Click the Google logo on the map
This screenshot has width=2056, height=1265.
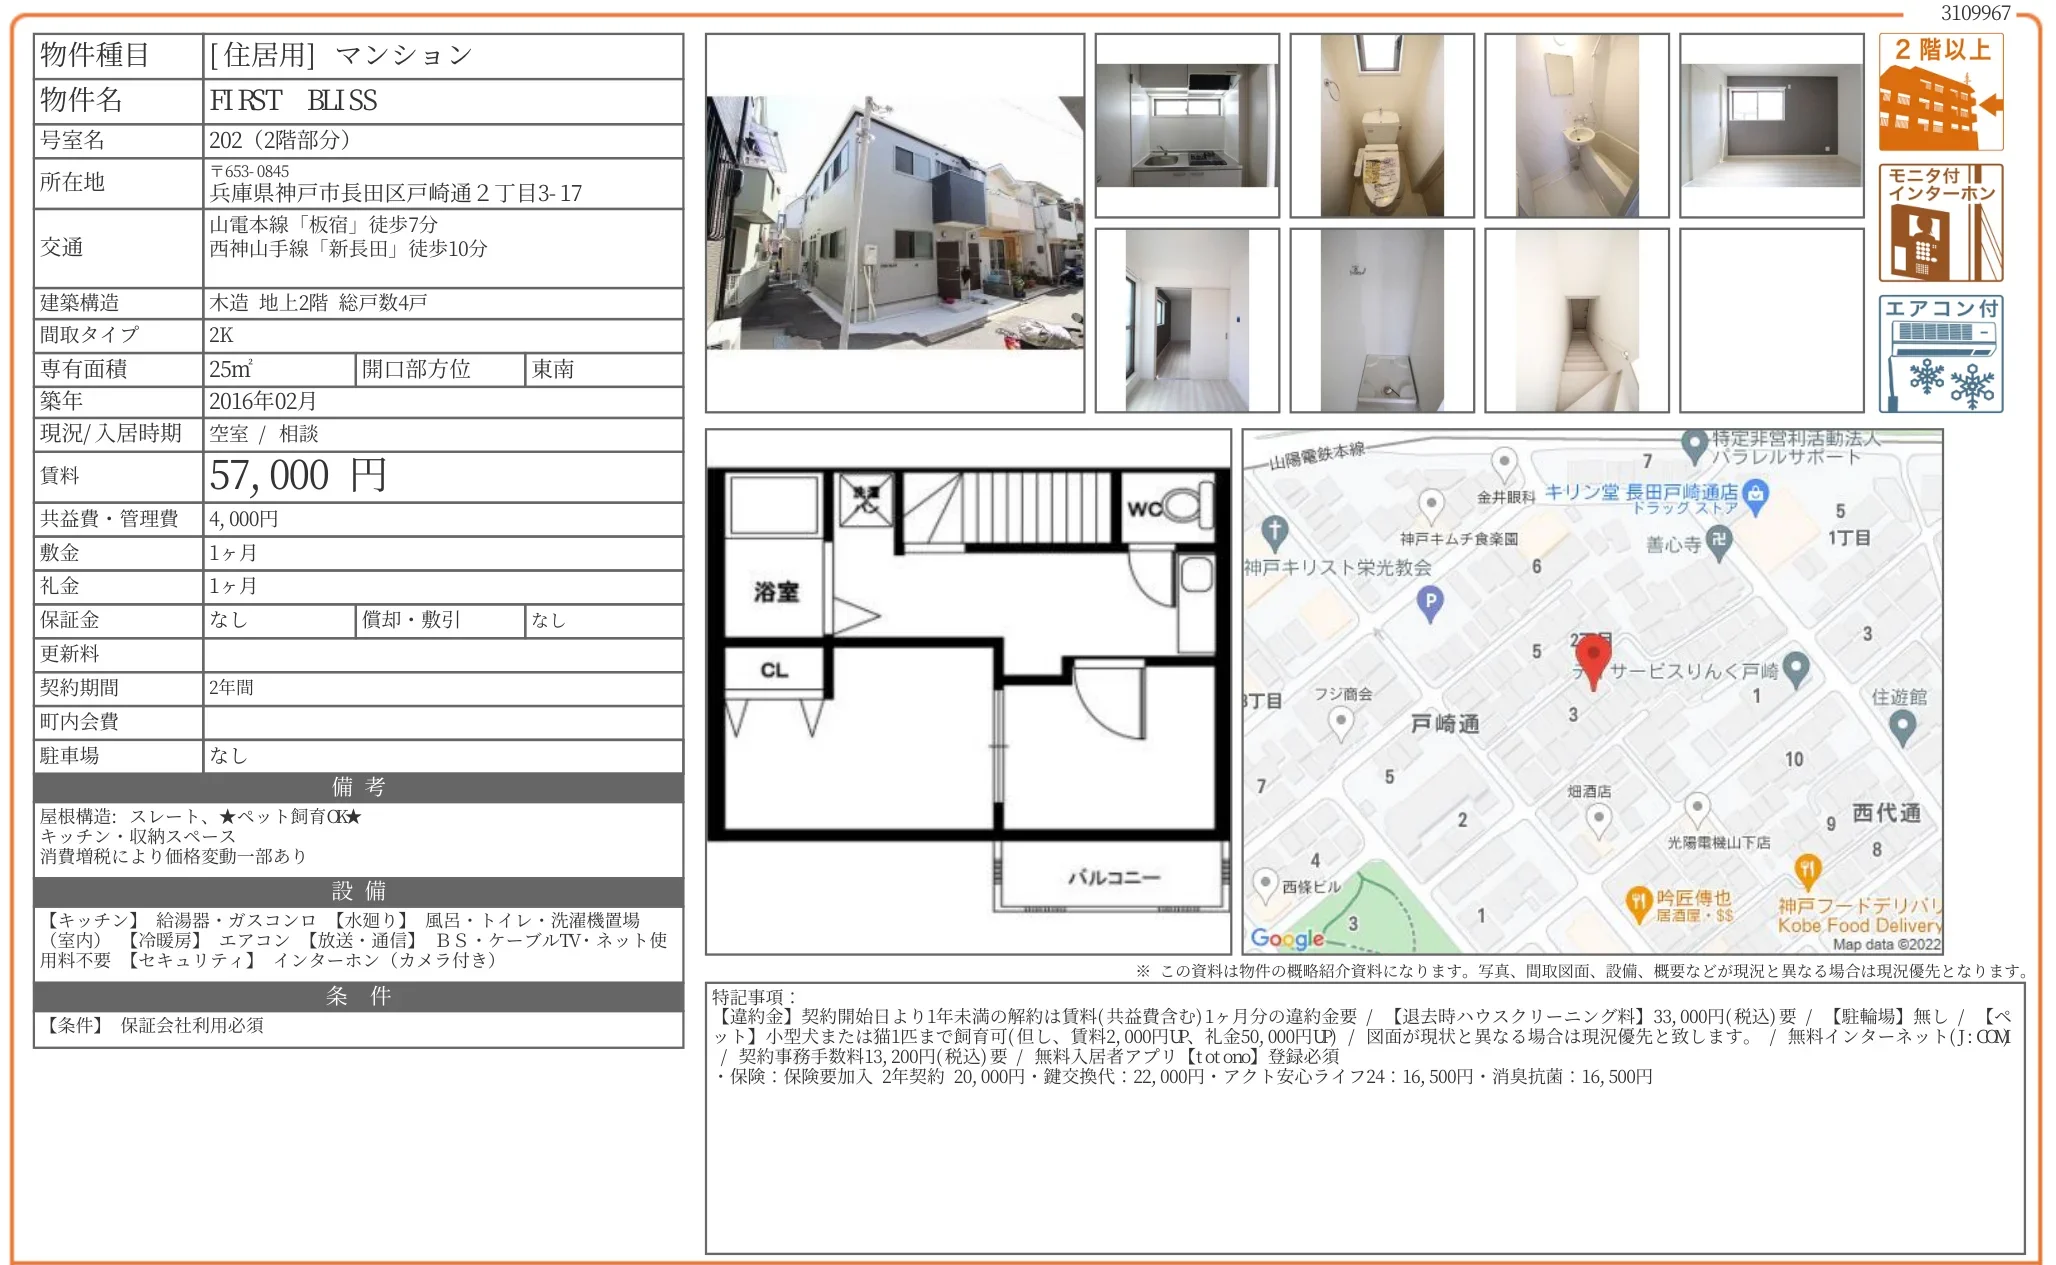tap(1287, 938)
